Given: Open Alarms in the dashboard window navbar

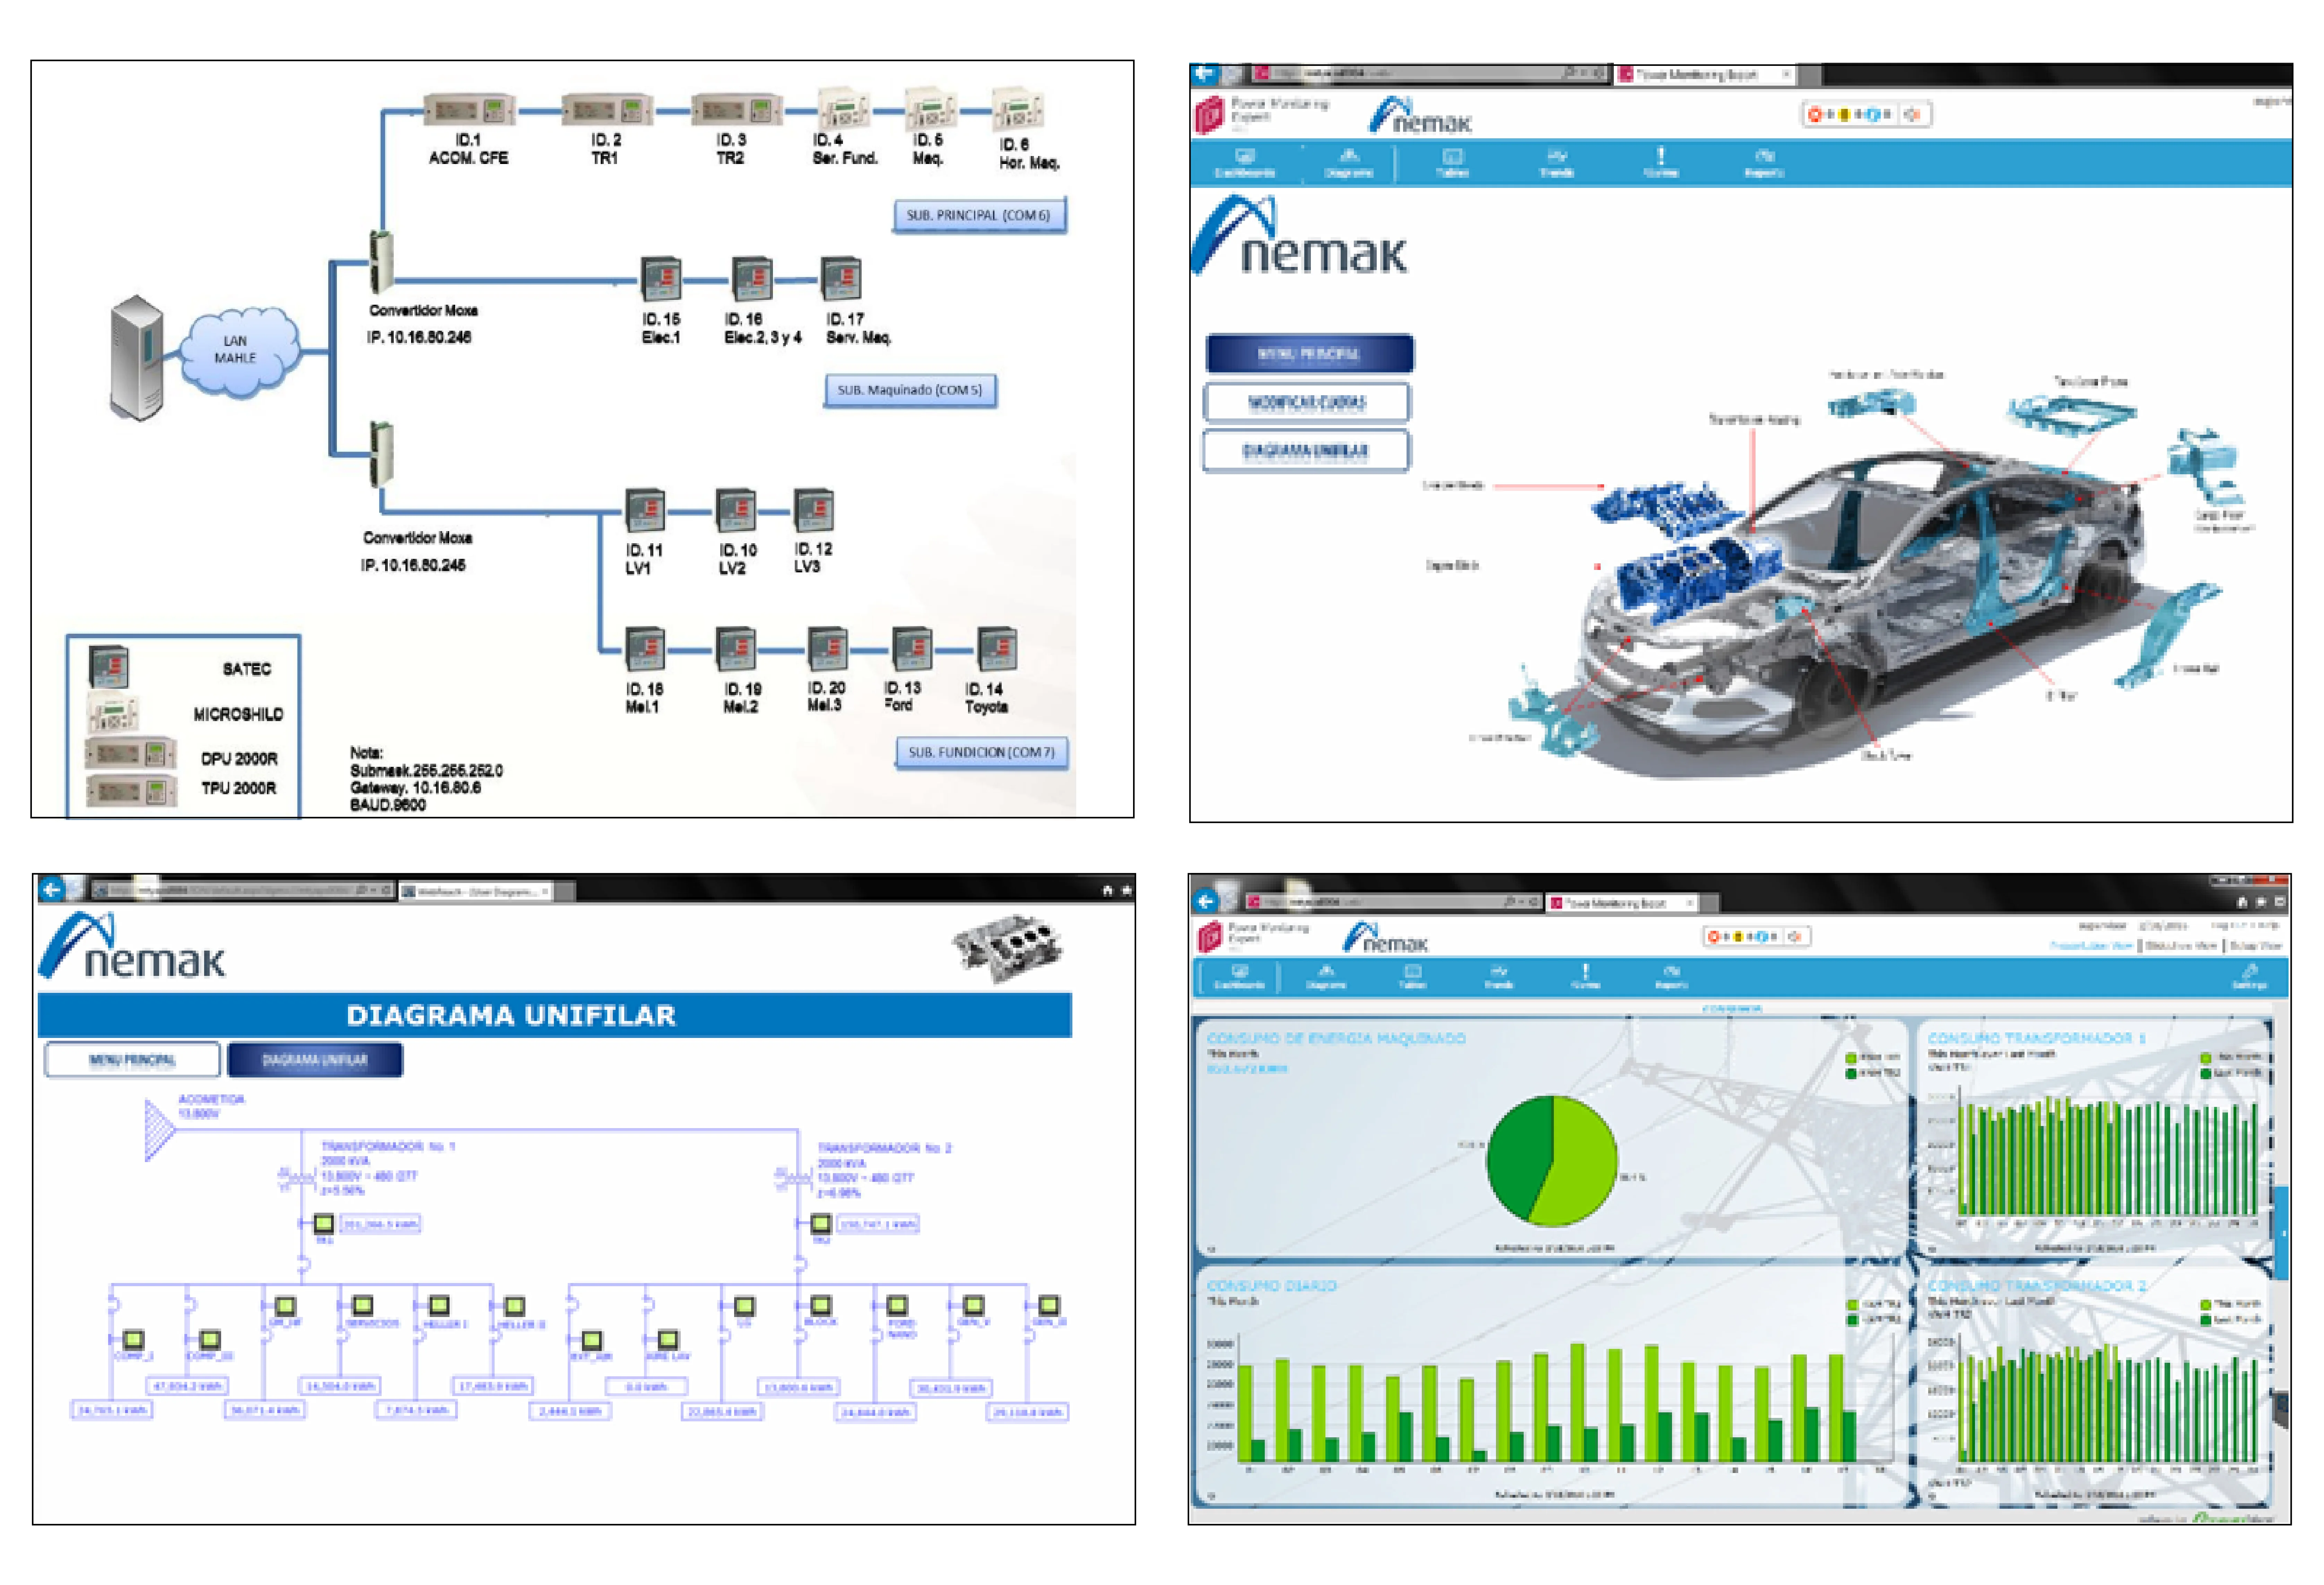Looking at the screenshot, I should pos(1585,977).
